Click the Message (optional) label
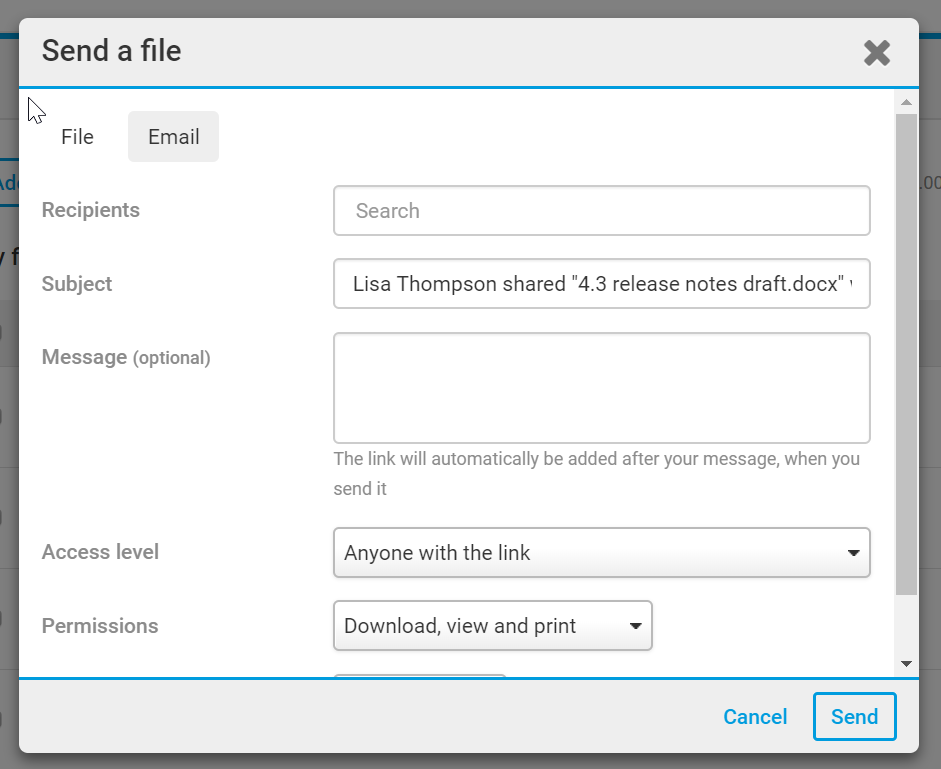941x769 pixels. point(126,357)
